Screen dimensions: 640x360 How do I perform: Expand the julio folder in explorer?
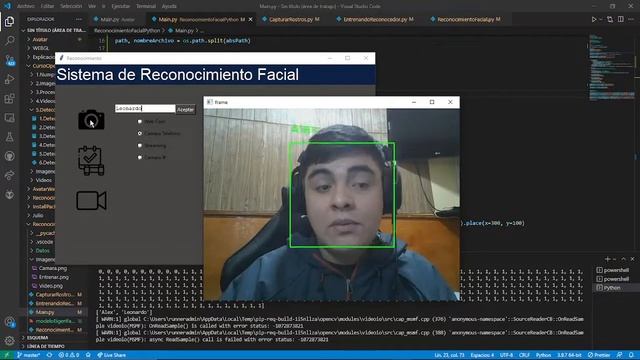tap(38, 215)
